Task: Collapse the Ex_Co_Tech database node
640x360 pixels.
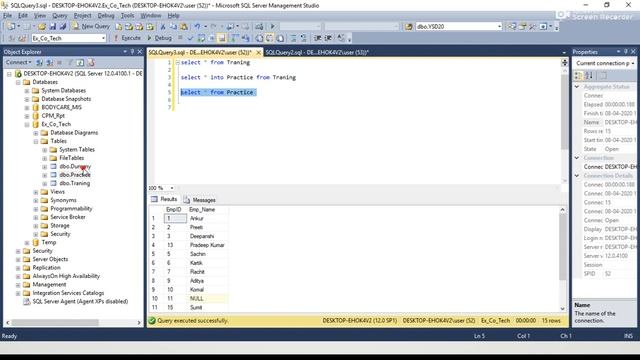Action: pos(27,124)
